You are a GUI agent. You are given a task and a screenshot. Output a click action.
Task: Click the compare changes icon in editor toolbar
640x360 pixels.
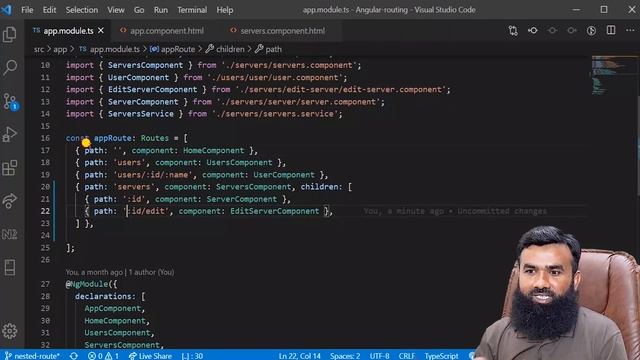pos(513,31)
